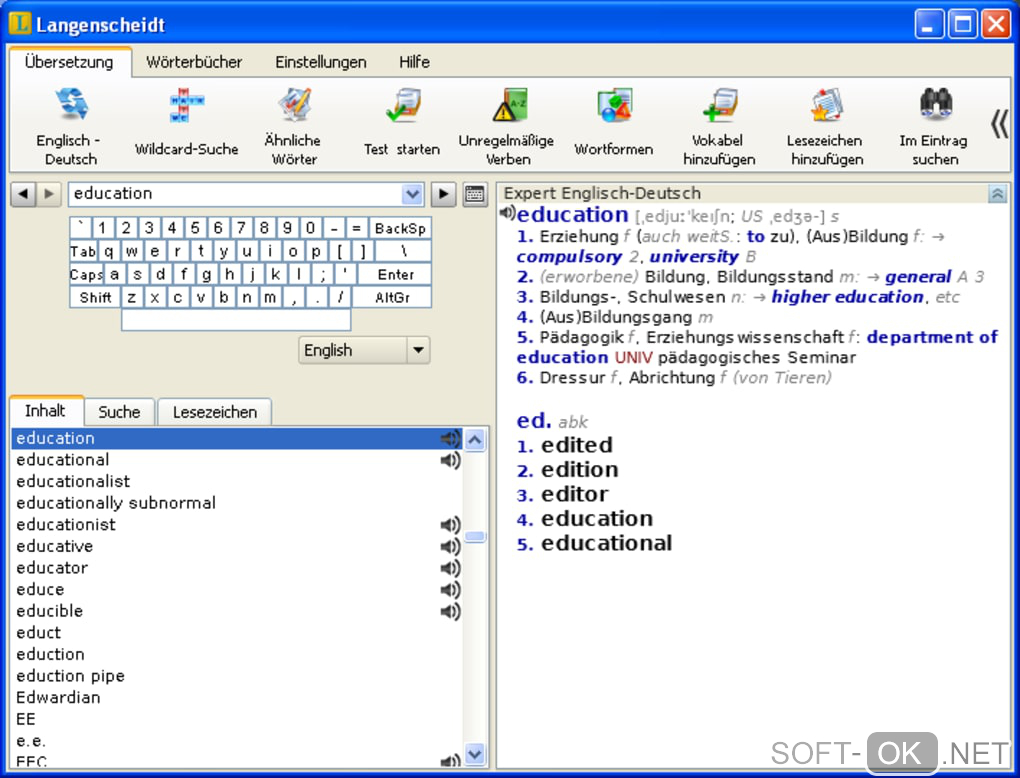Play audio for educe list entry
Screen dimensions: 1020x778
(451, 589)
